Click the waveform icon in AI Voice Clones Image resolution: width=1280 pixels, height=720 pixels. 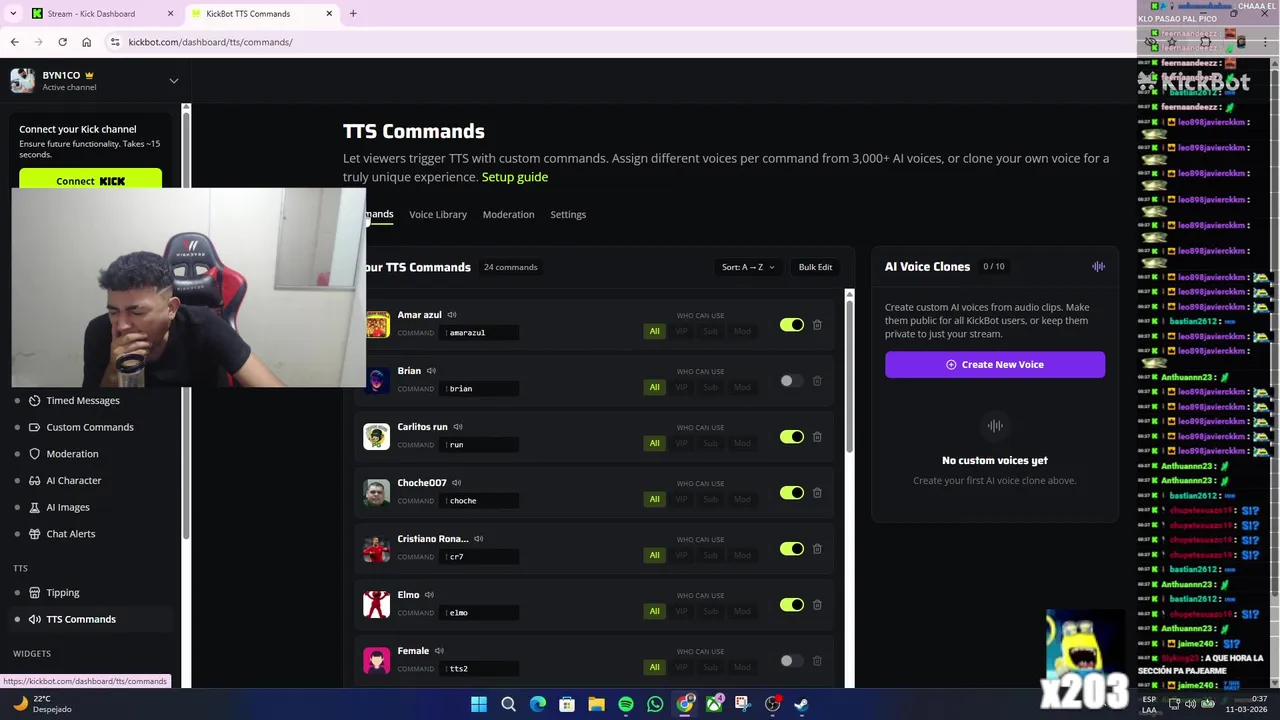tap(1098, 266)
